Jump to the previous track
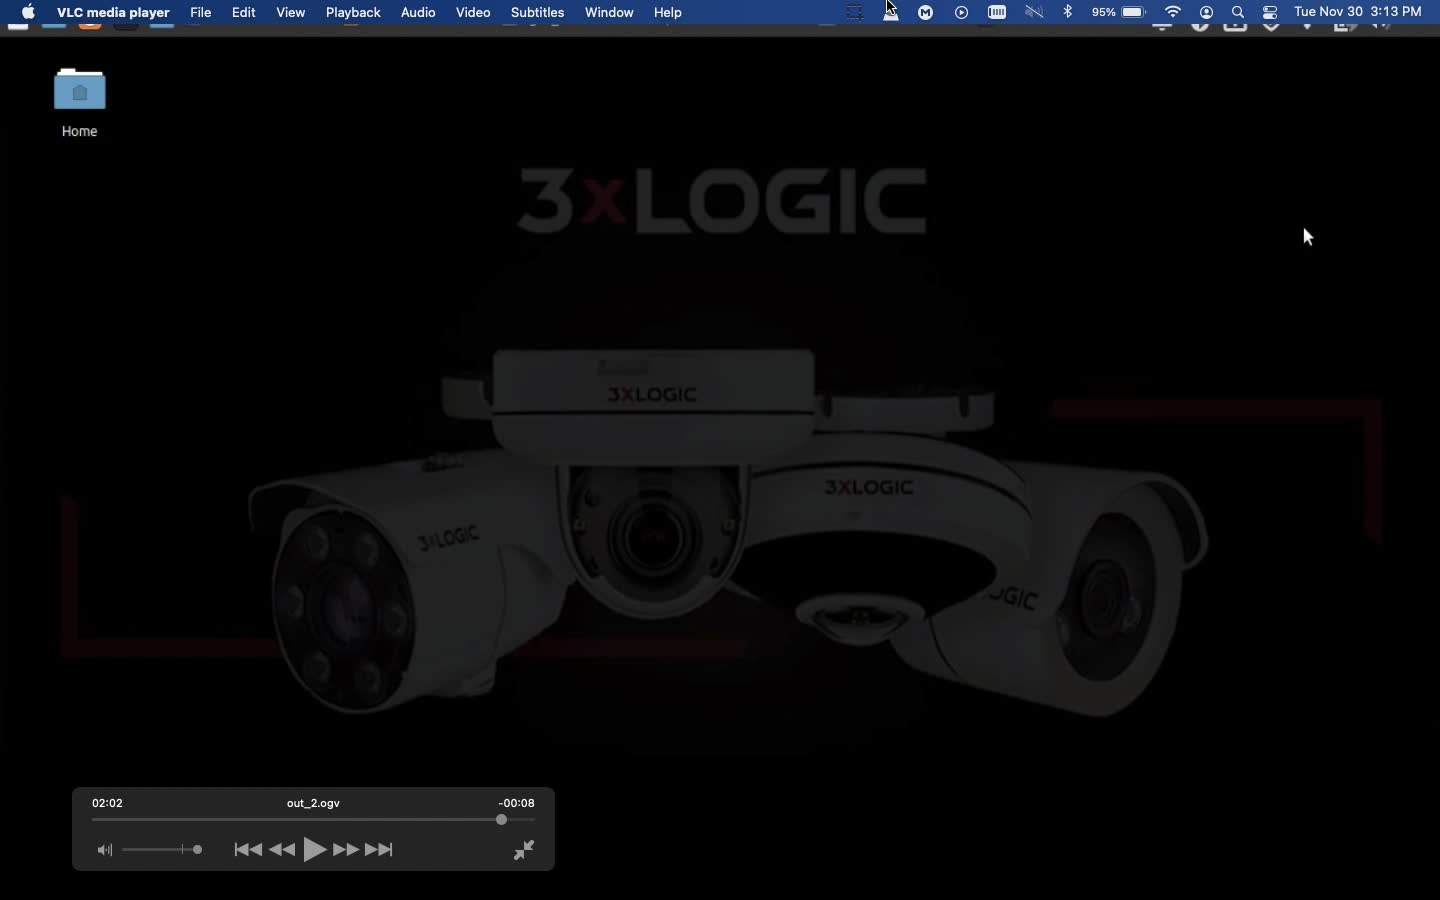Viewport: 1440px width, 900px height. [249, 852]
